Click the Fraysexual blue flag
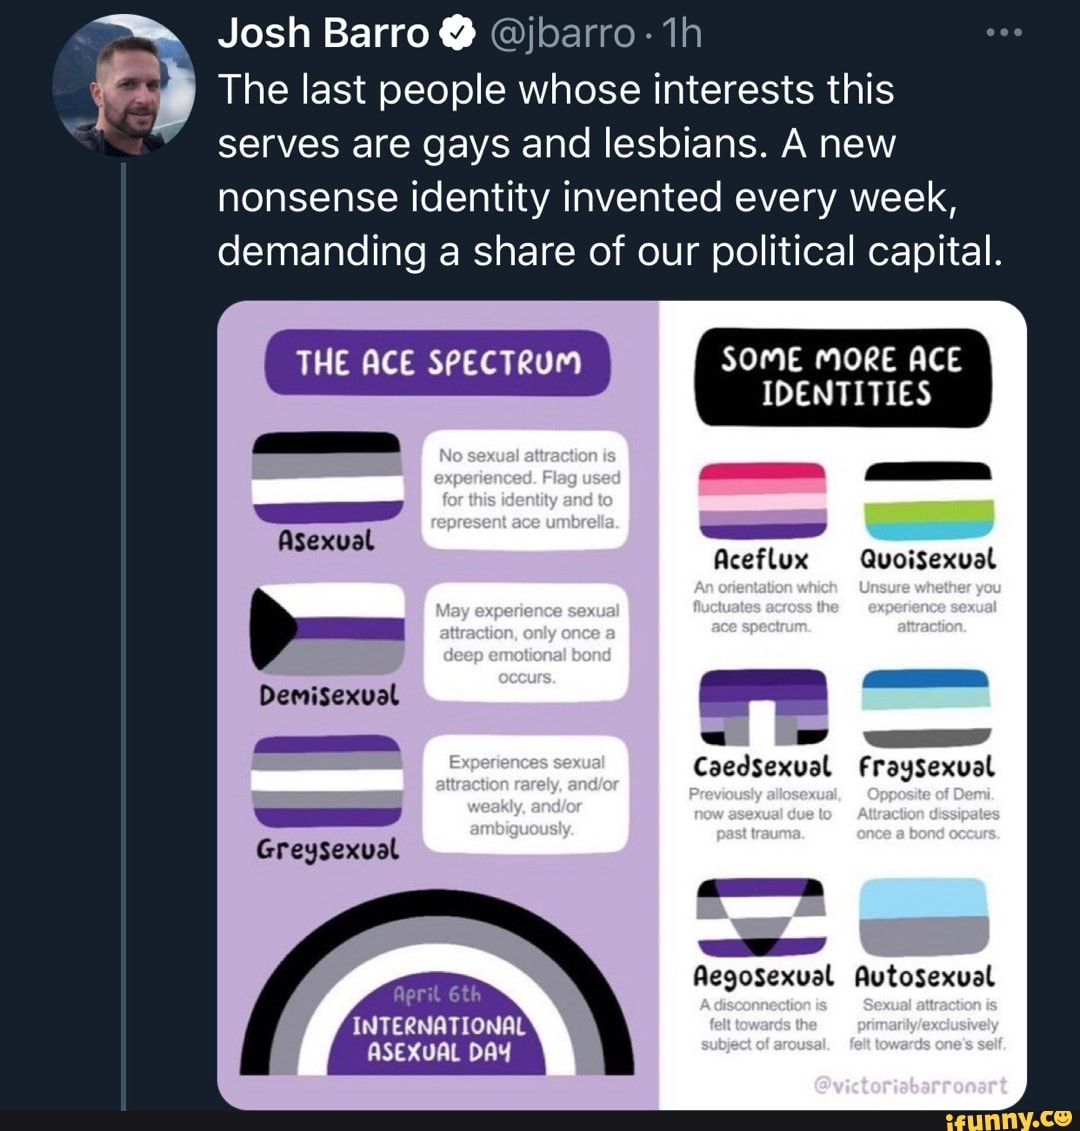Screen dimensions: 1080x1131 click(926, 708)
